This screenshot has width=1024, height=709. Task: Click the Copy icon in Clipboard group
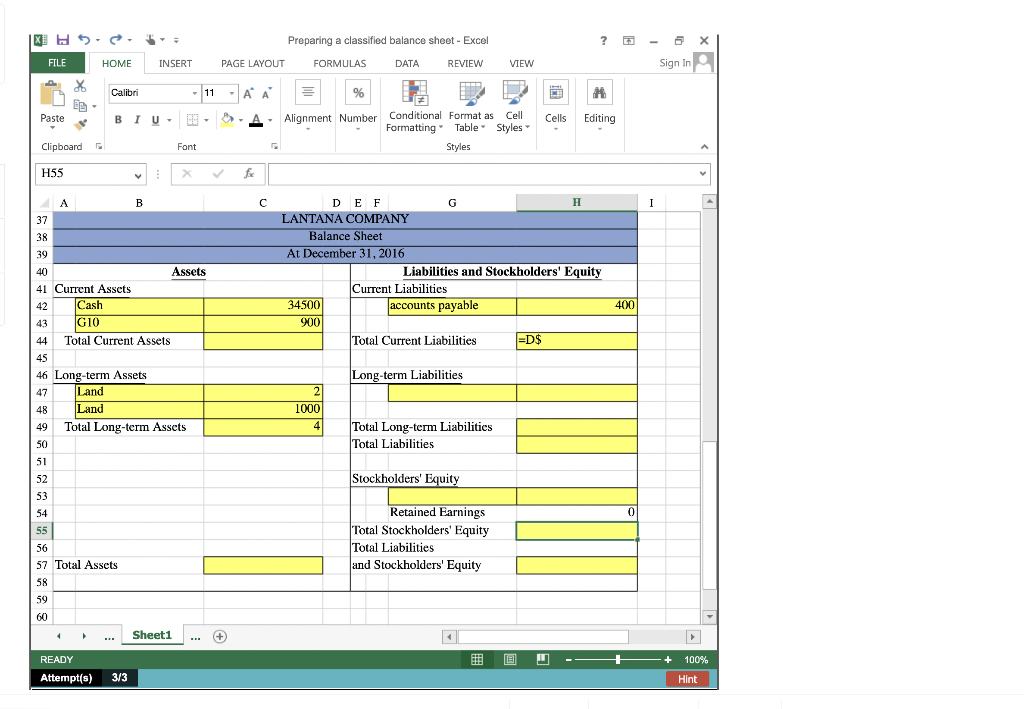tap(79, 104)
